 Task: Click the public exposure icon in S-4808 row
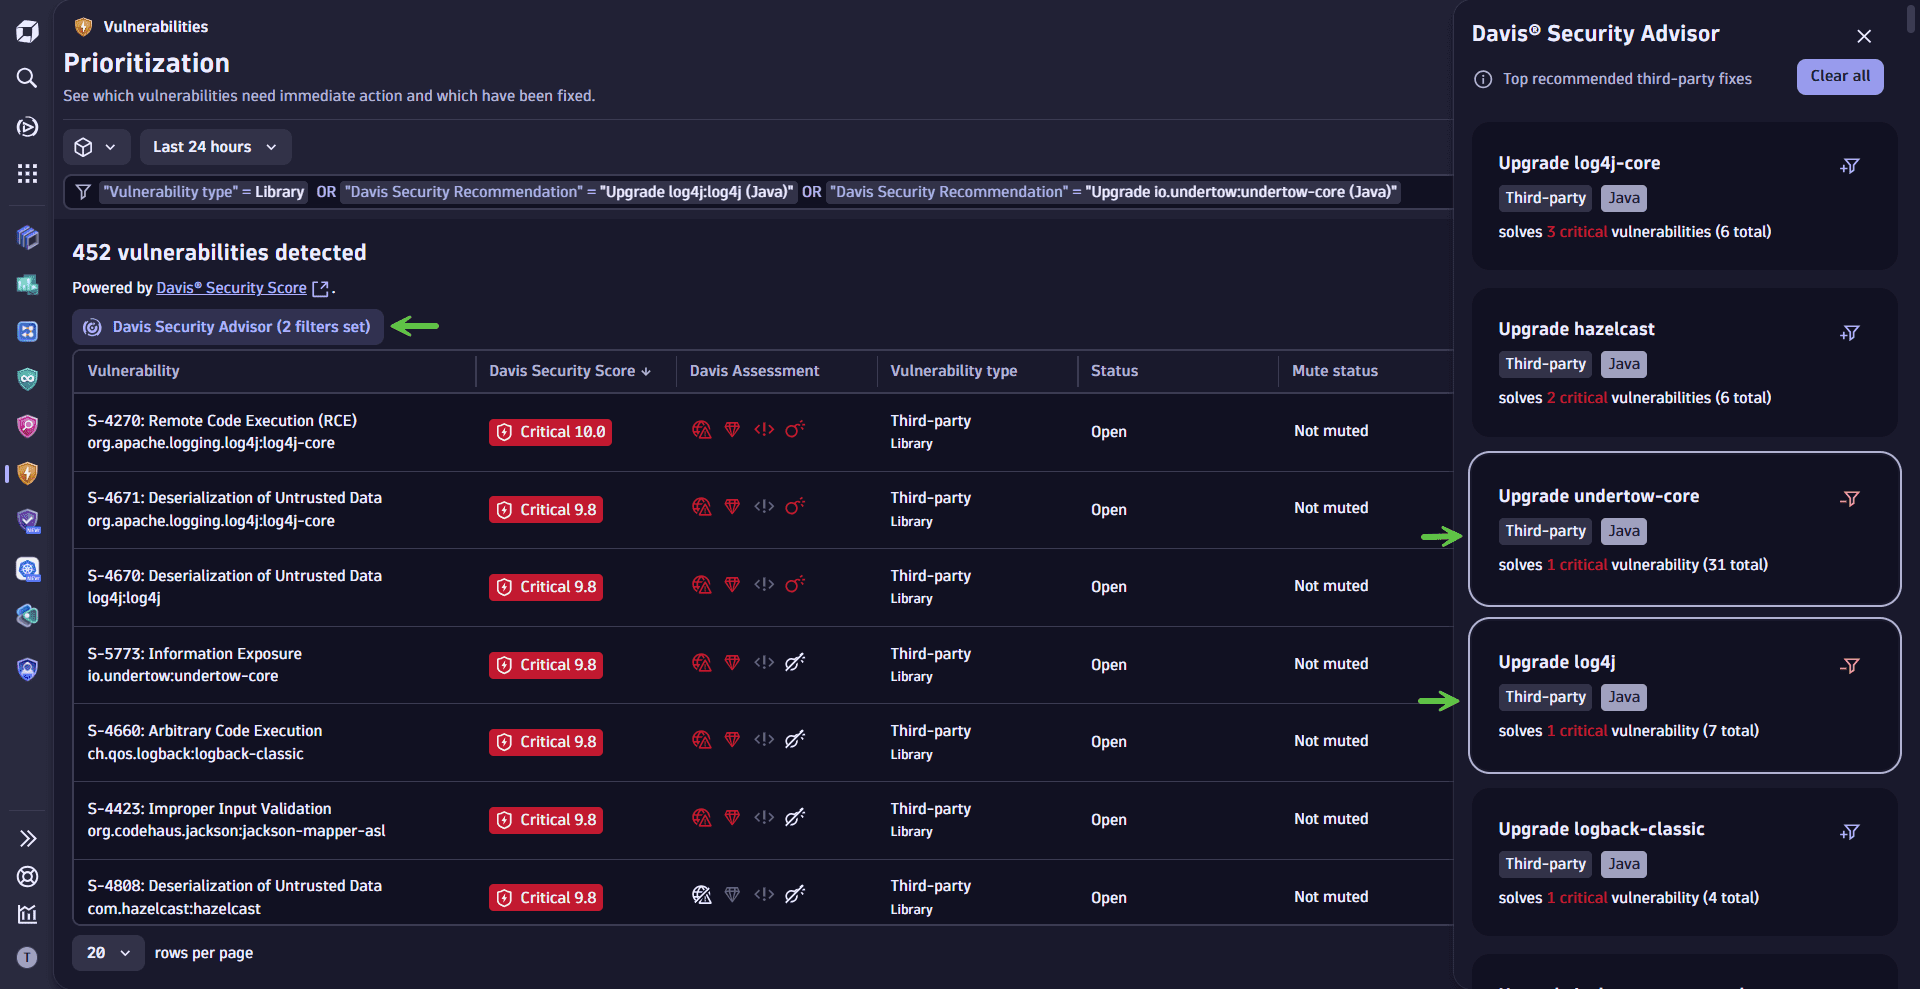[x=702, y=895]
